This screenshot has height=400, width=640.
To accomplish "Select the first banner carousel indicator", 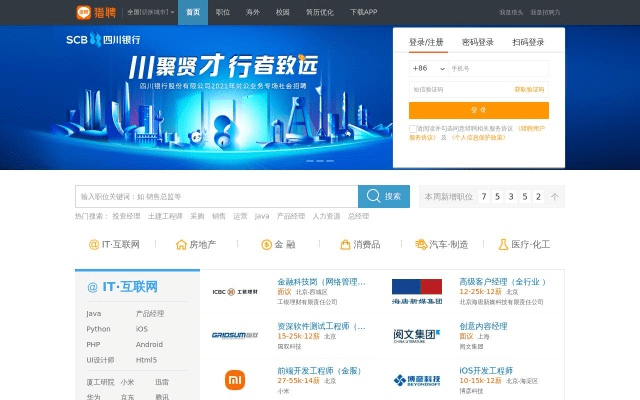I will pyautogui.click(x=310, y=161).
